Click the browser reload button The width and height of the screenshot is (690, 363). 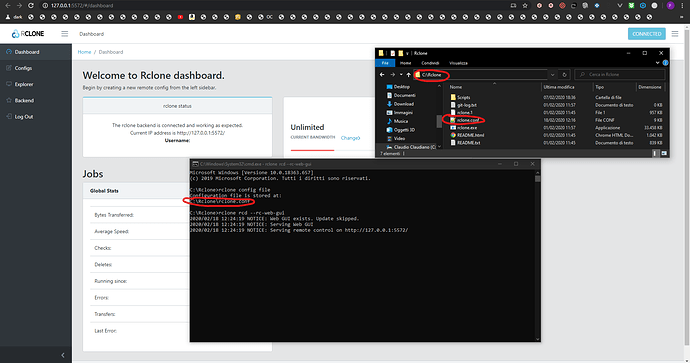coord(31,5)
